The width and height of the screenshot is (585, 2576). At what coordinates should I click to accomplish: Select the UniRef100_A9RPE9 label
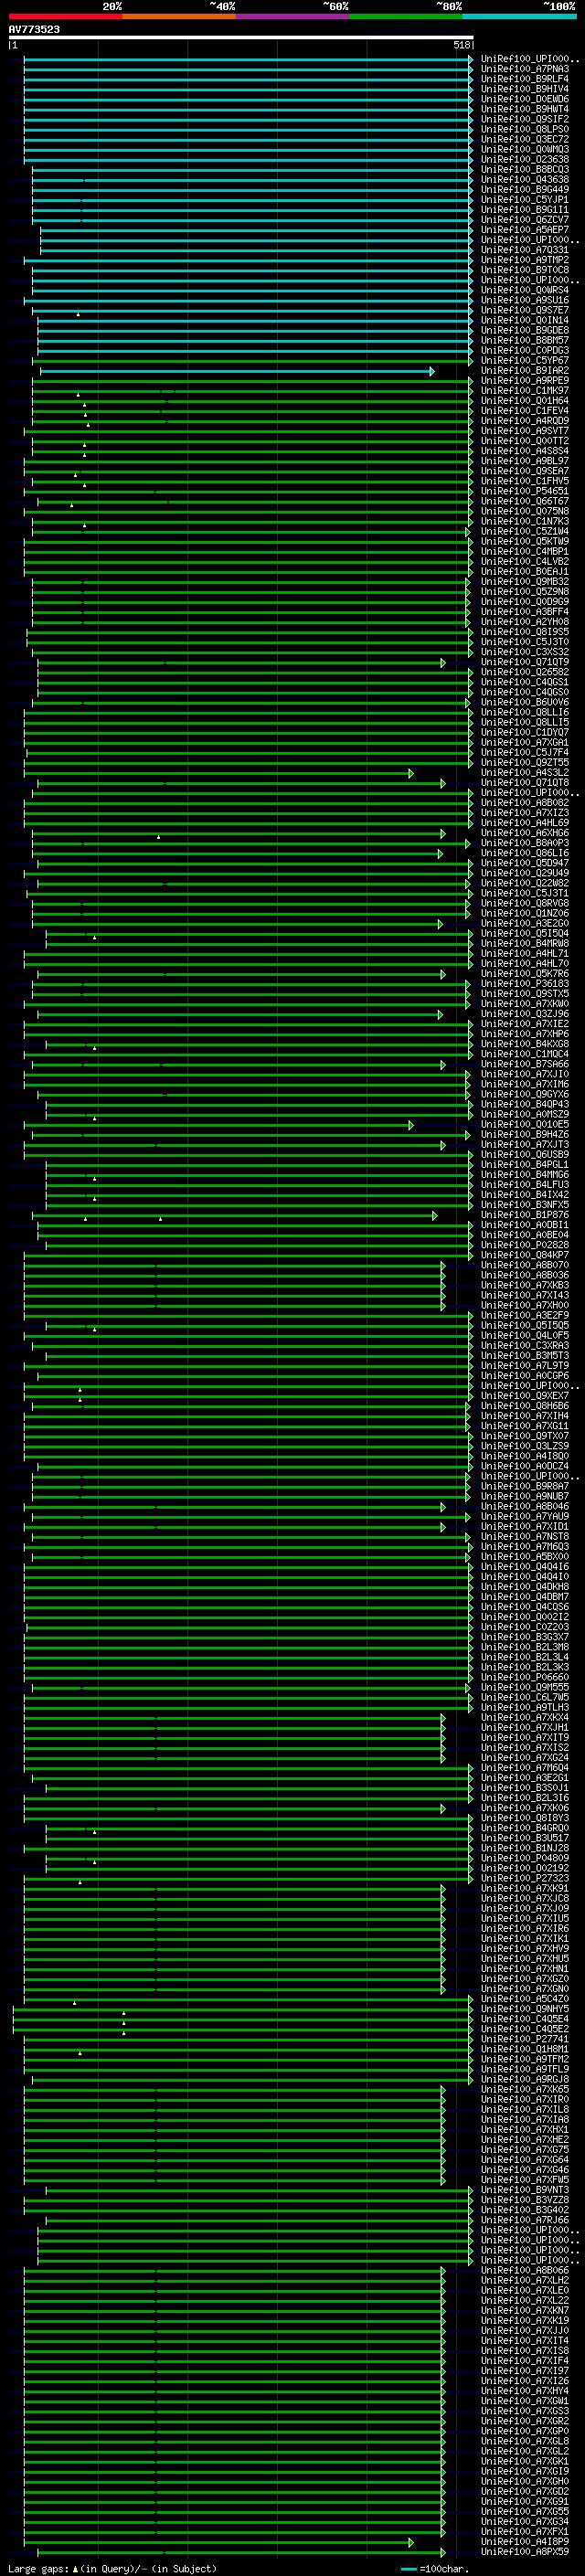pos(524,381)
